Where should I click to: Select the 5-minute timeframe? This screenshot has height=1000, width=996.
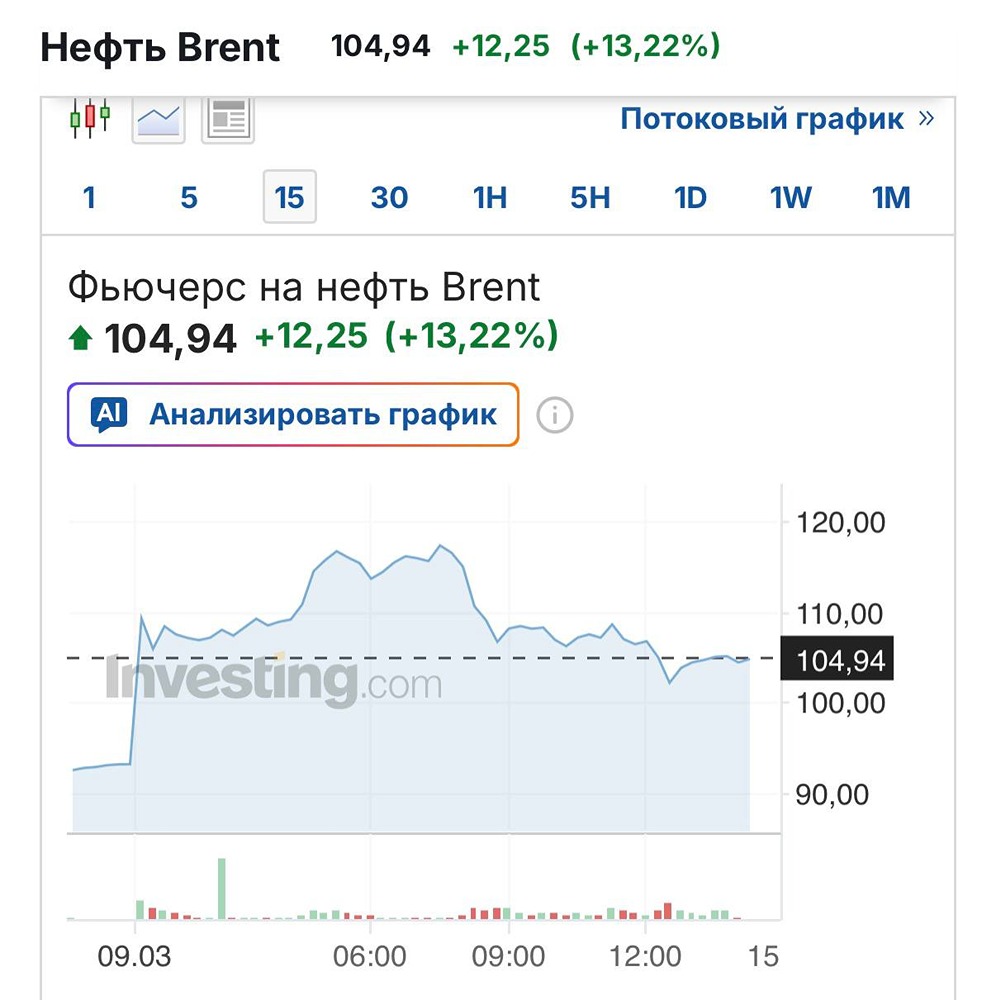(189, 197)
